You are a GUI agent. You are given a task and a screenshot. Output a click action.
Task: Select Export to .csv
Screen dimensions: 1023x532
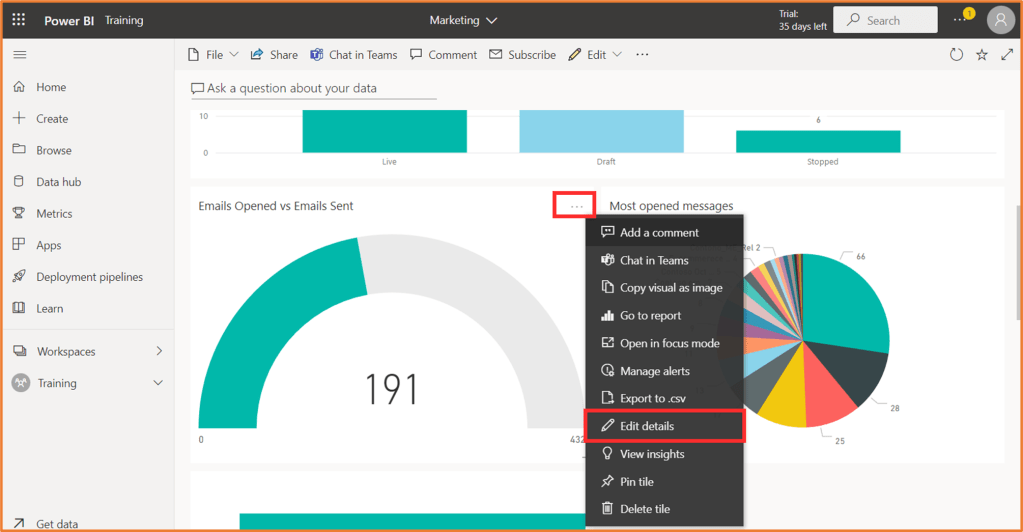coord(664,398)
